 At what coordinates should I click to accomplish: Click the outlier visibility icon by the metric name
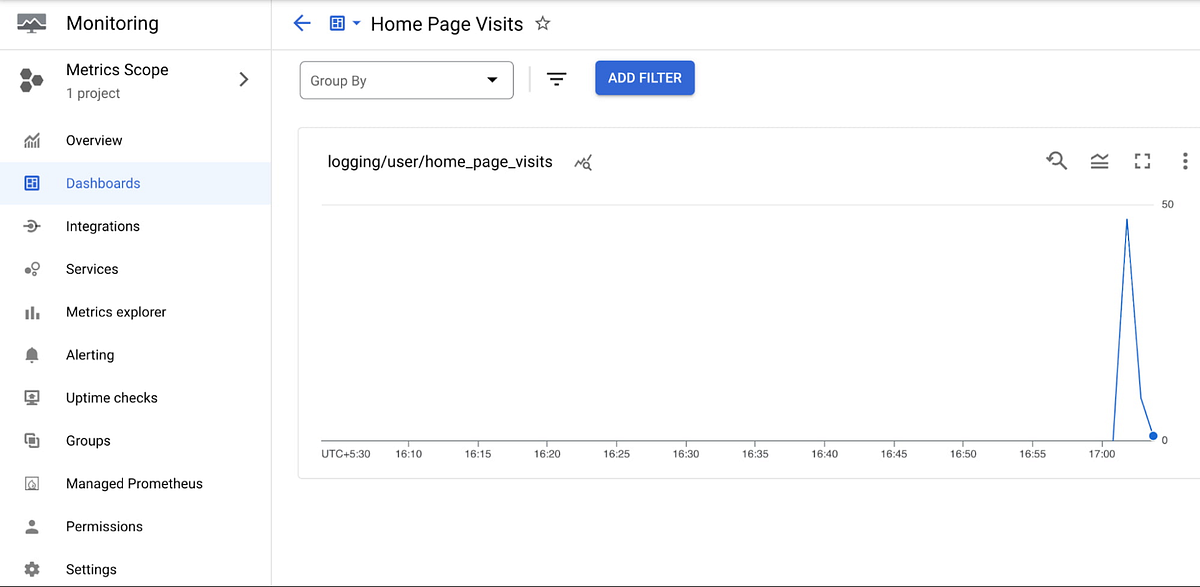click(x=584, y=161)
